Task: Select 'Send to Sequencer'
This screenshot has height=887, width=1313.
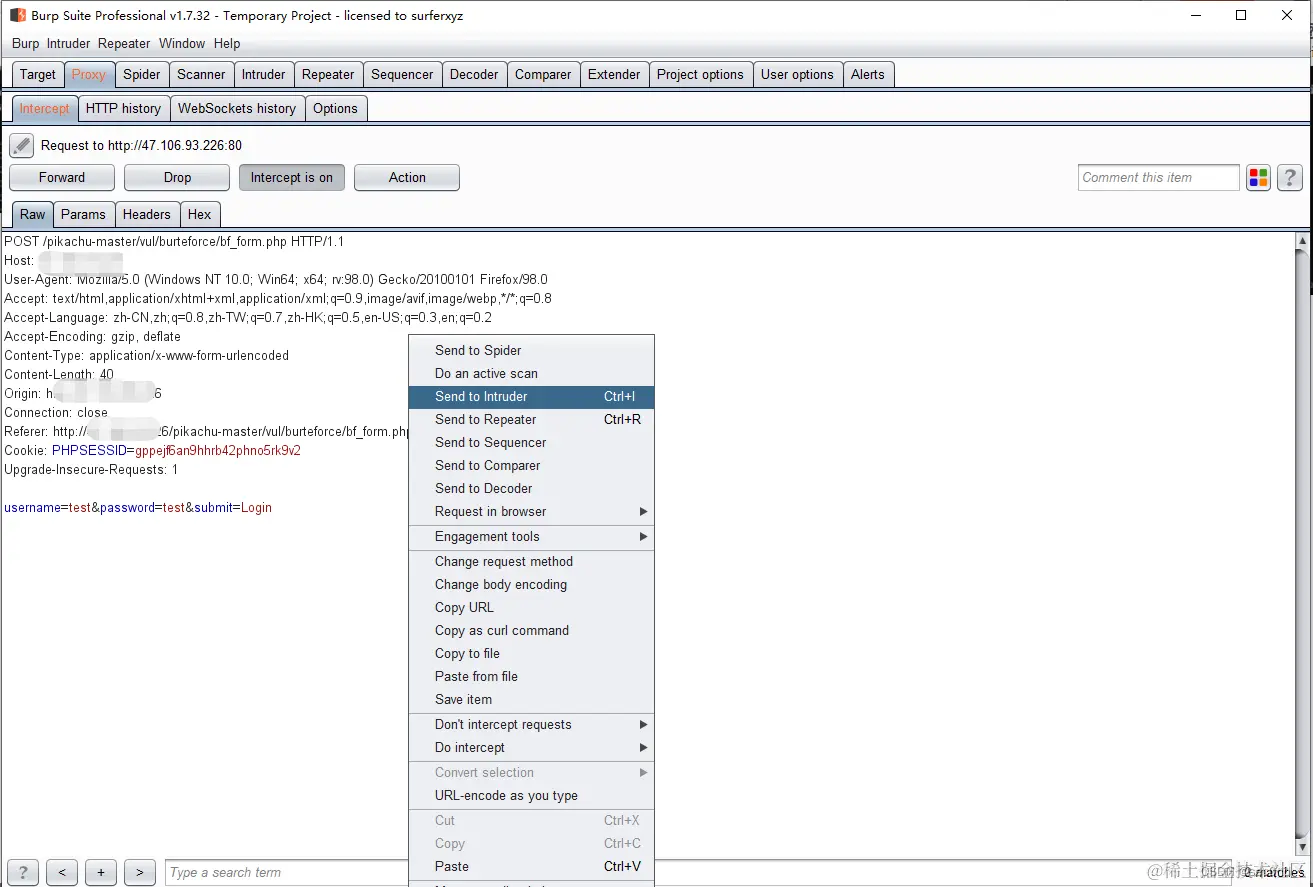Action: pyautogui.click(x=532, y=442)
